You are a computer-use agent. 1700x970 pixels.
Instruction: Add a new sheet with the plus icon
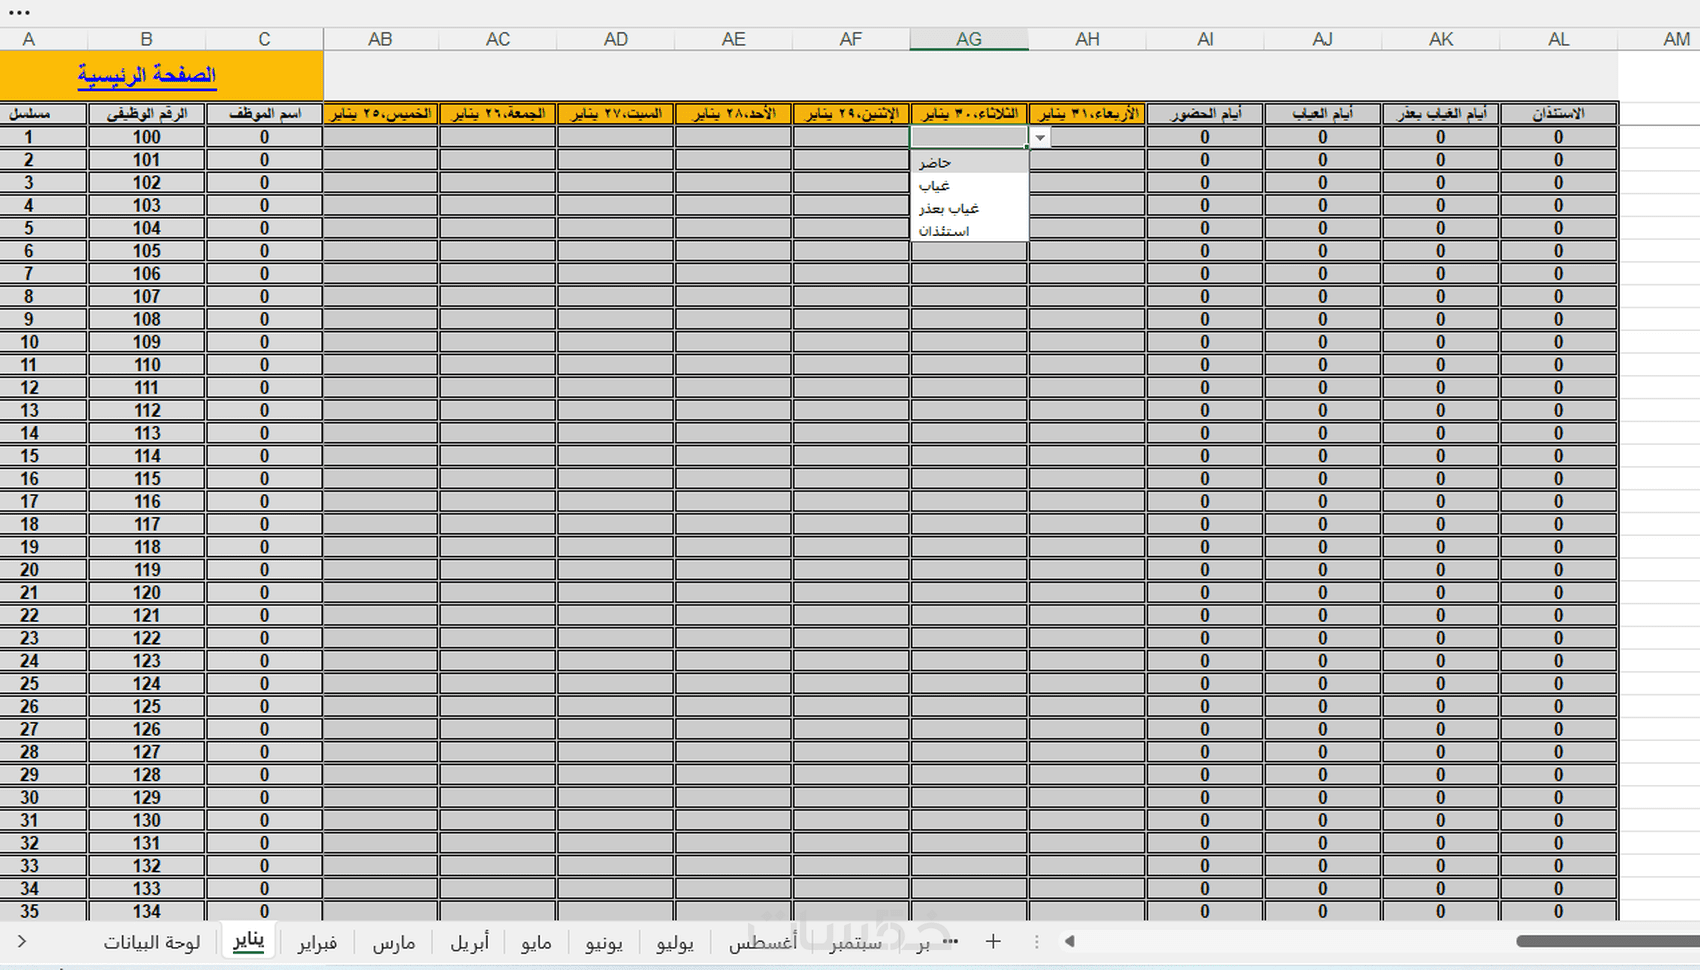pyautogui.click(x=993, y=941)
